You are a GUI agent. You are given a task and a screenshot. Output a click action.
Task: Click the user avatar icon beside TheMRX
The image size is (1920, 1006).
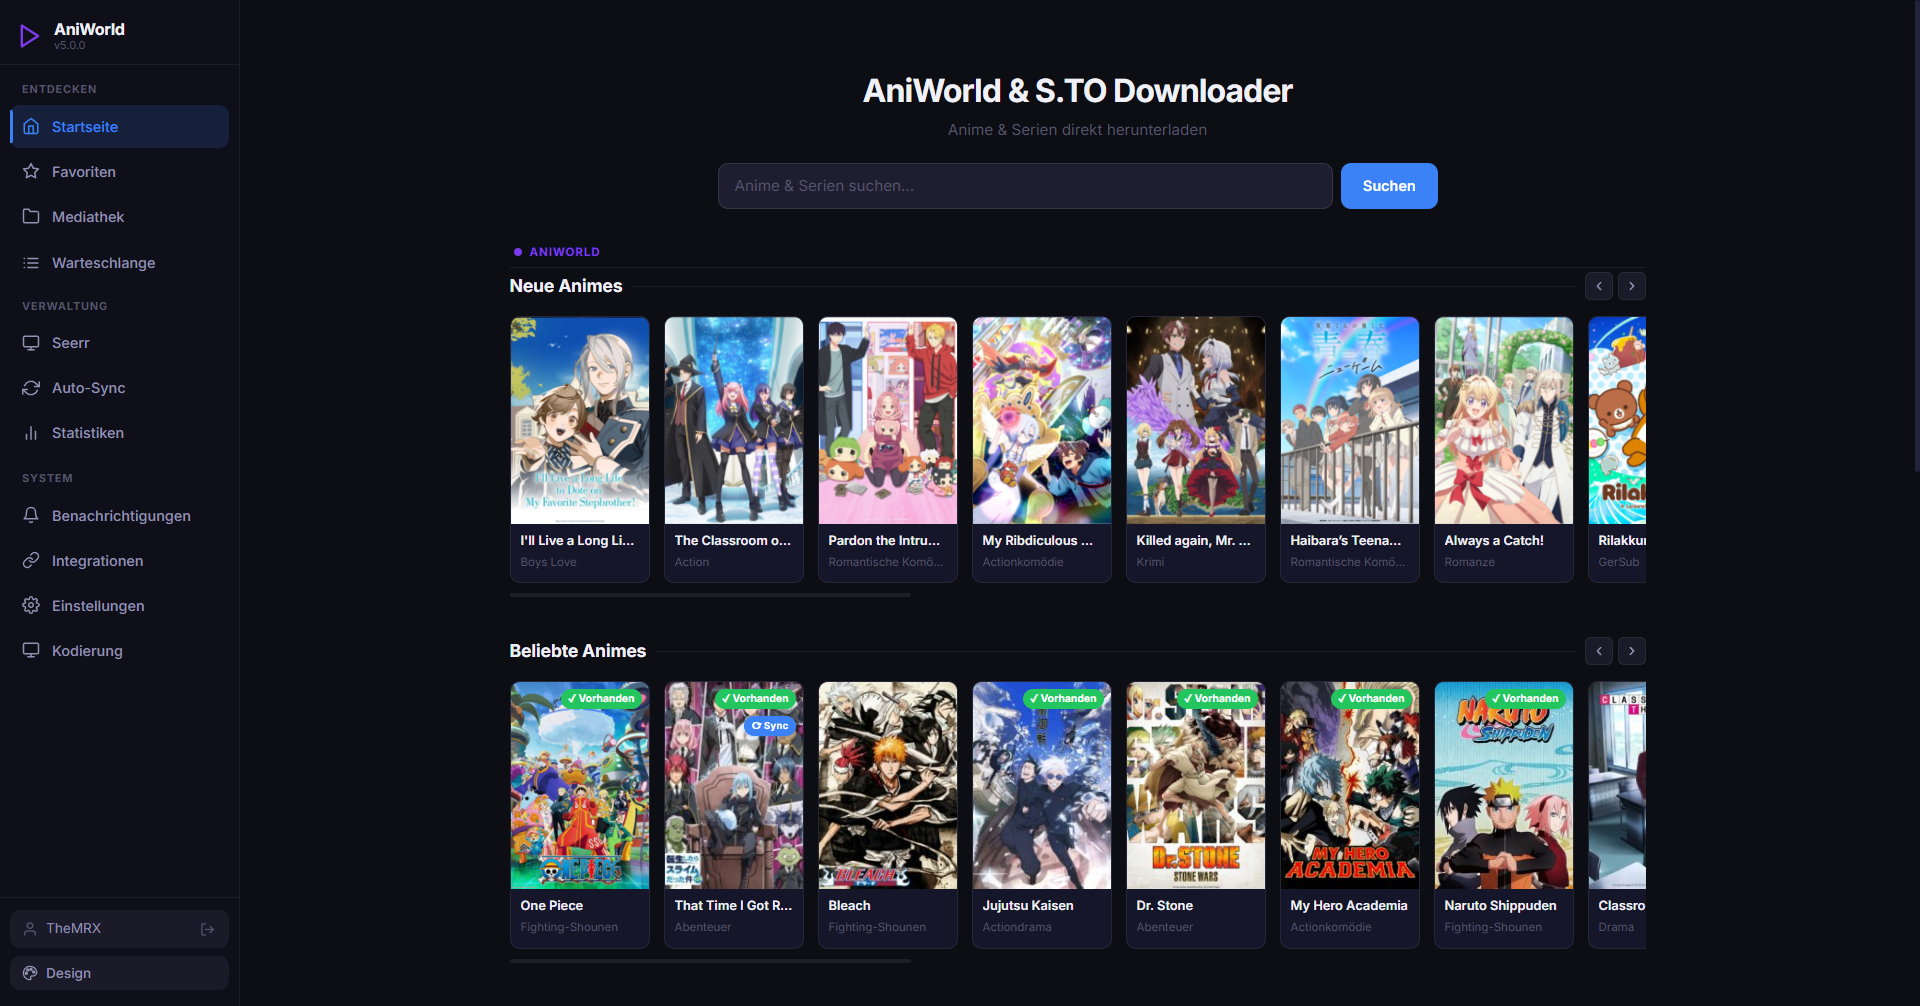(x=30, y=929)
